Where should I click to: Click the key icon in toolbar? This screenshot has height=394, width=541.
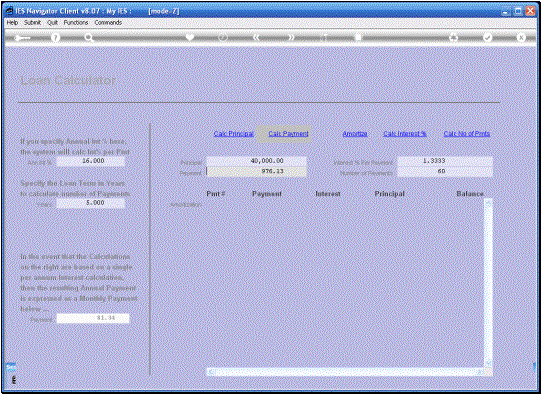[x=22, y=38]
